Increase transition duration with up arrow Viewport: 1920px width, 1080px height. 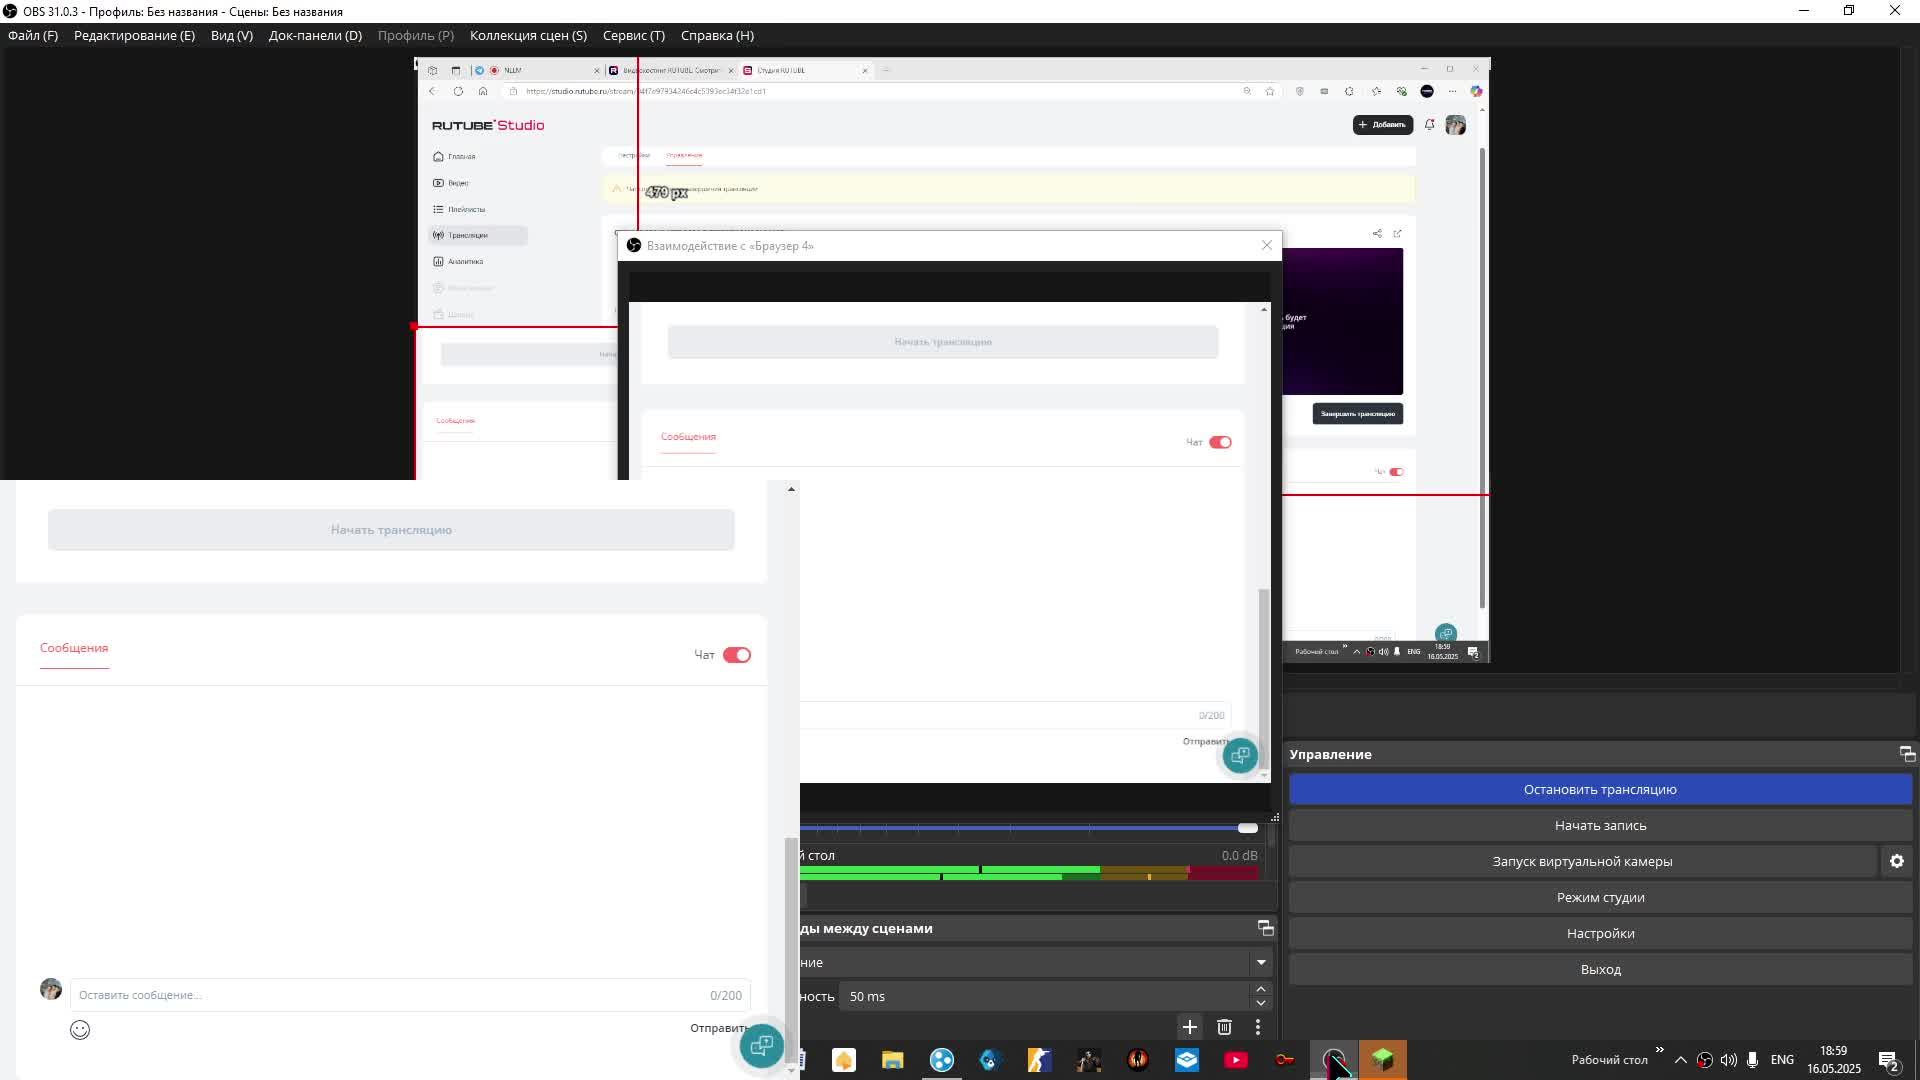(x=1260, y=989)
